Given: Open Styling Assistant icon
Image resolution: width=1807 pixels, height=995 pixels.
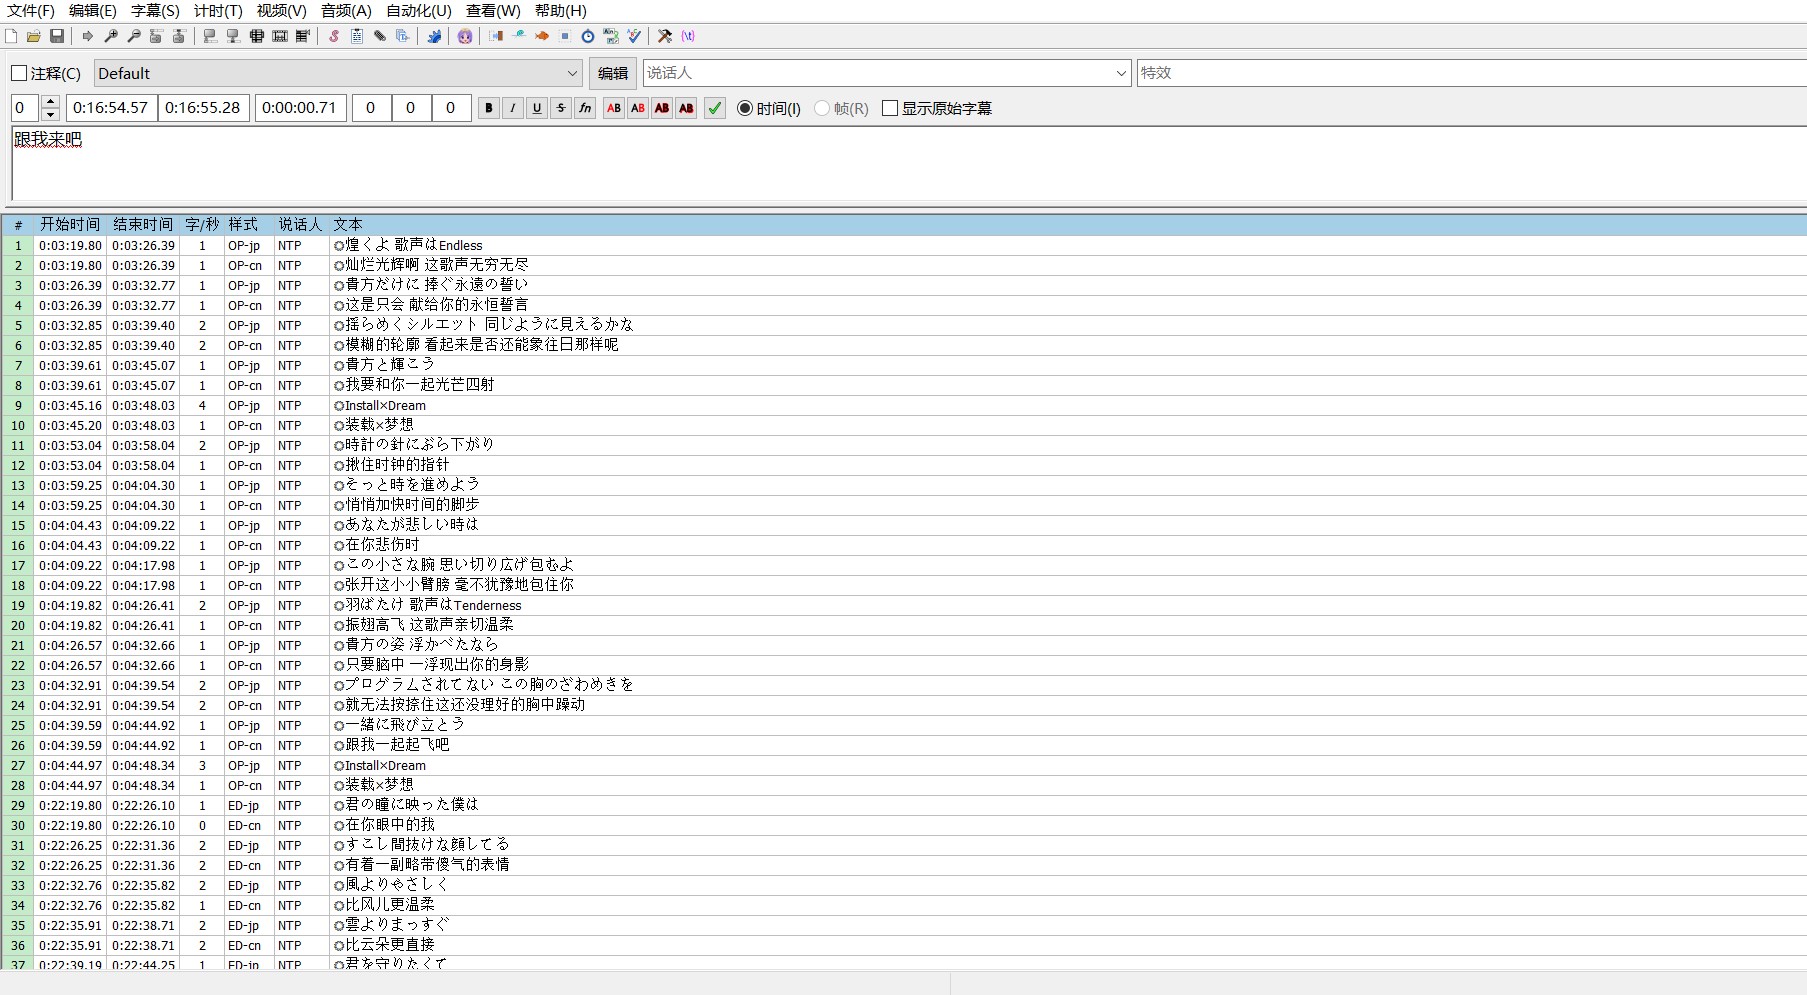Looking at the screenshot, I should coord(519,36).
